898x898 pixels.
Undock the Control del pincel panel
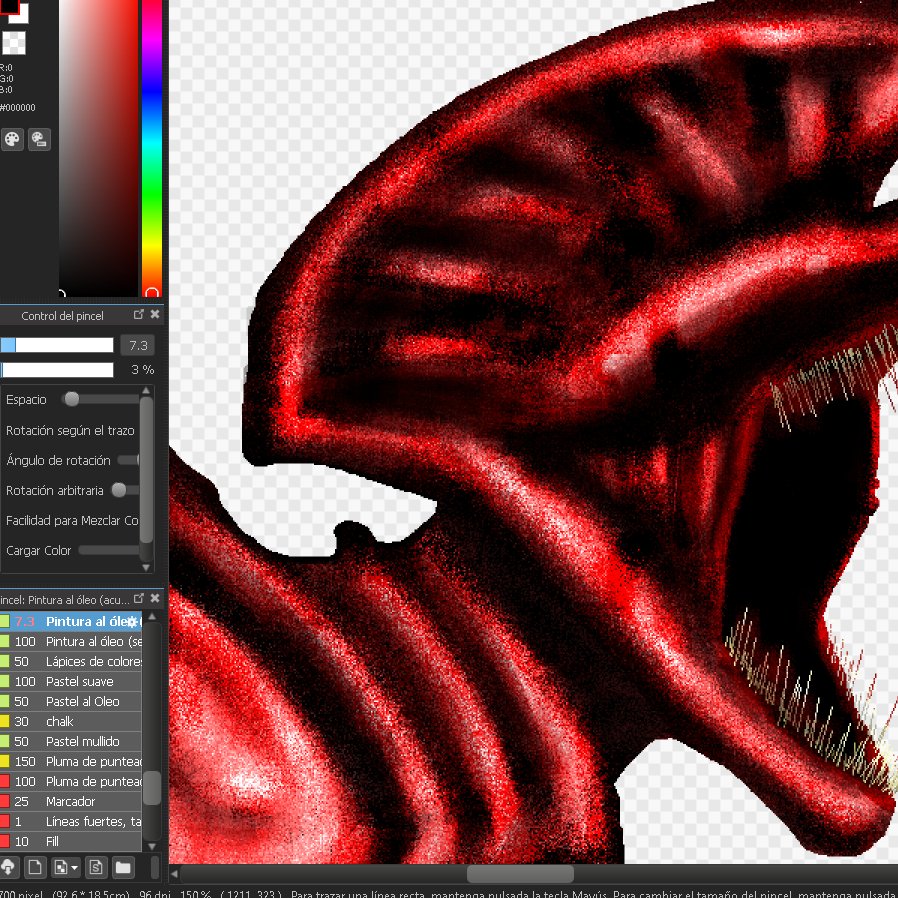point(138,313)
